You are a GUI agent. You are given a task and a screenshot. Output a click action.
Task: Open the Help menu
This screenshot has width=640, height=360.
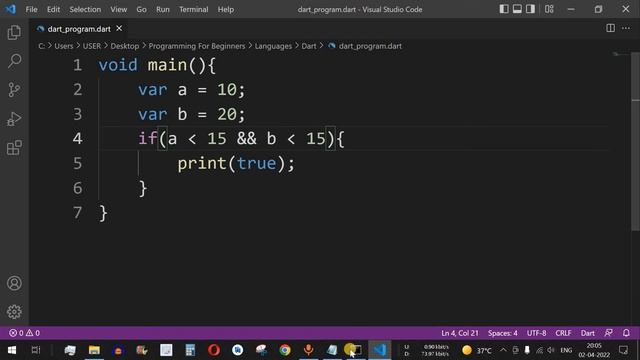coord(225,9)
